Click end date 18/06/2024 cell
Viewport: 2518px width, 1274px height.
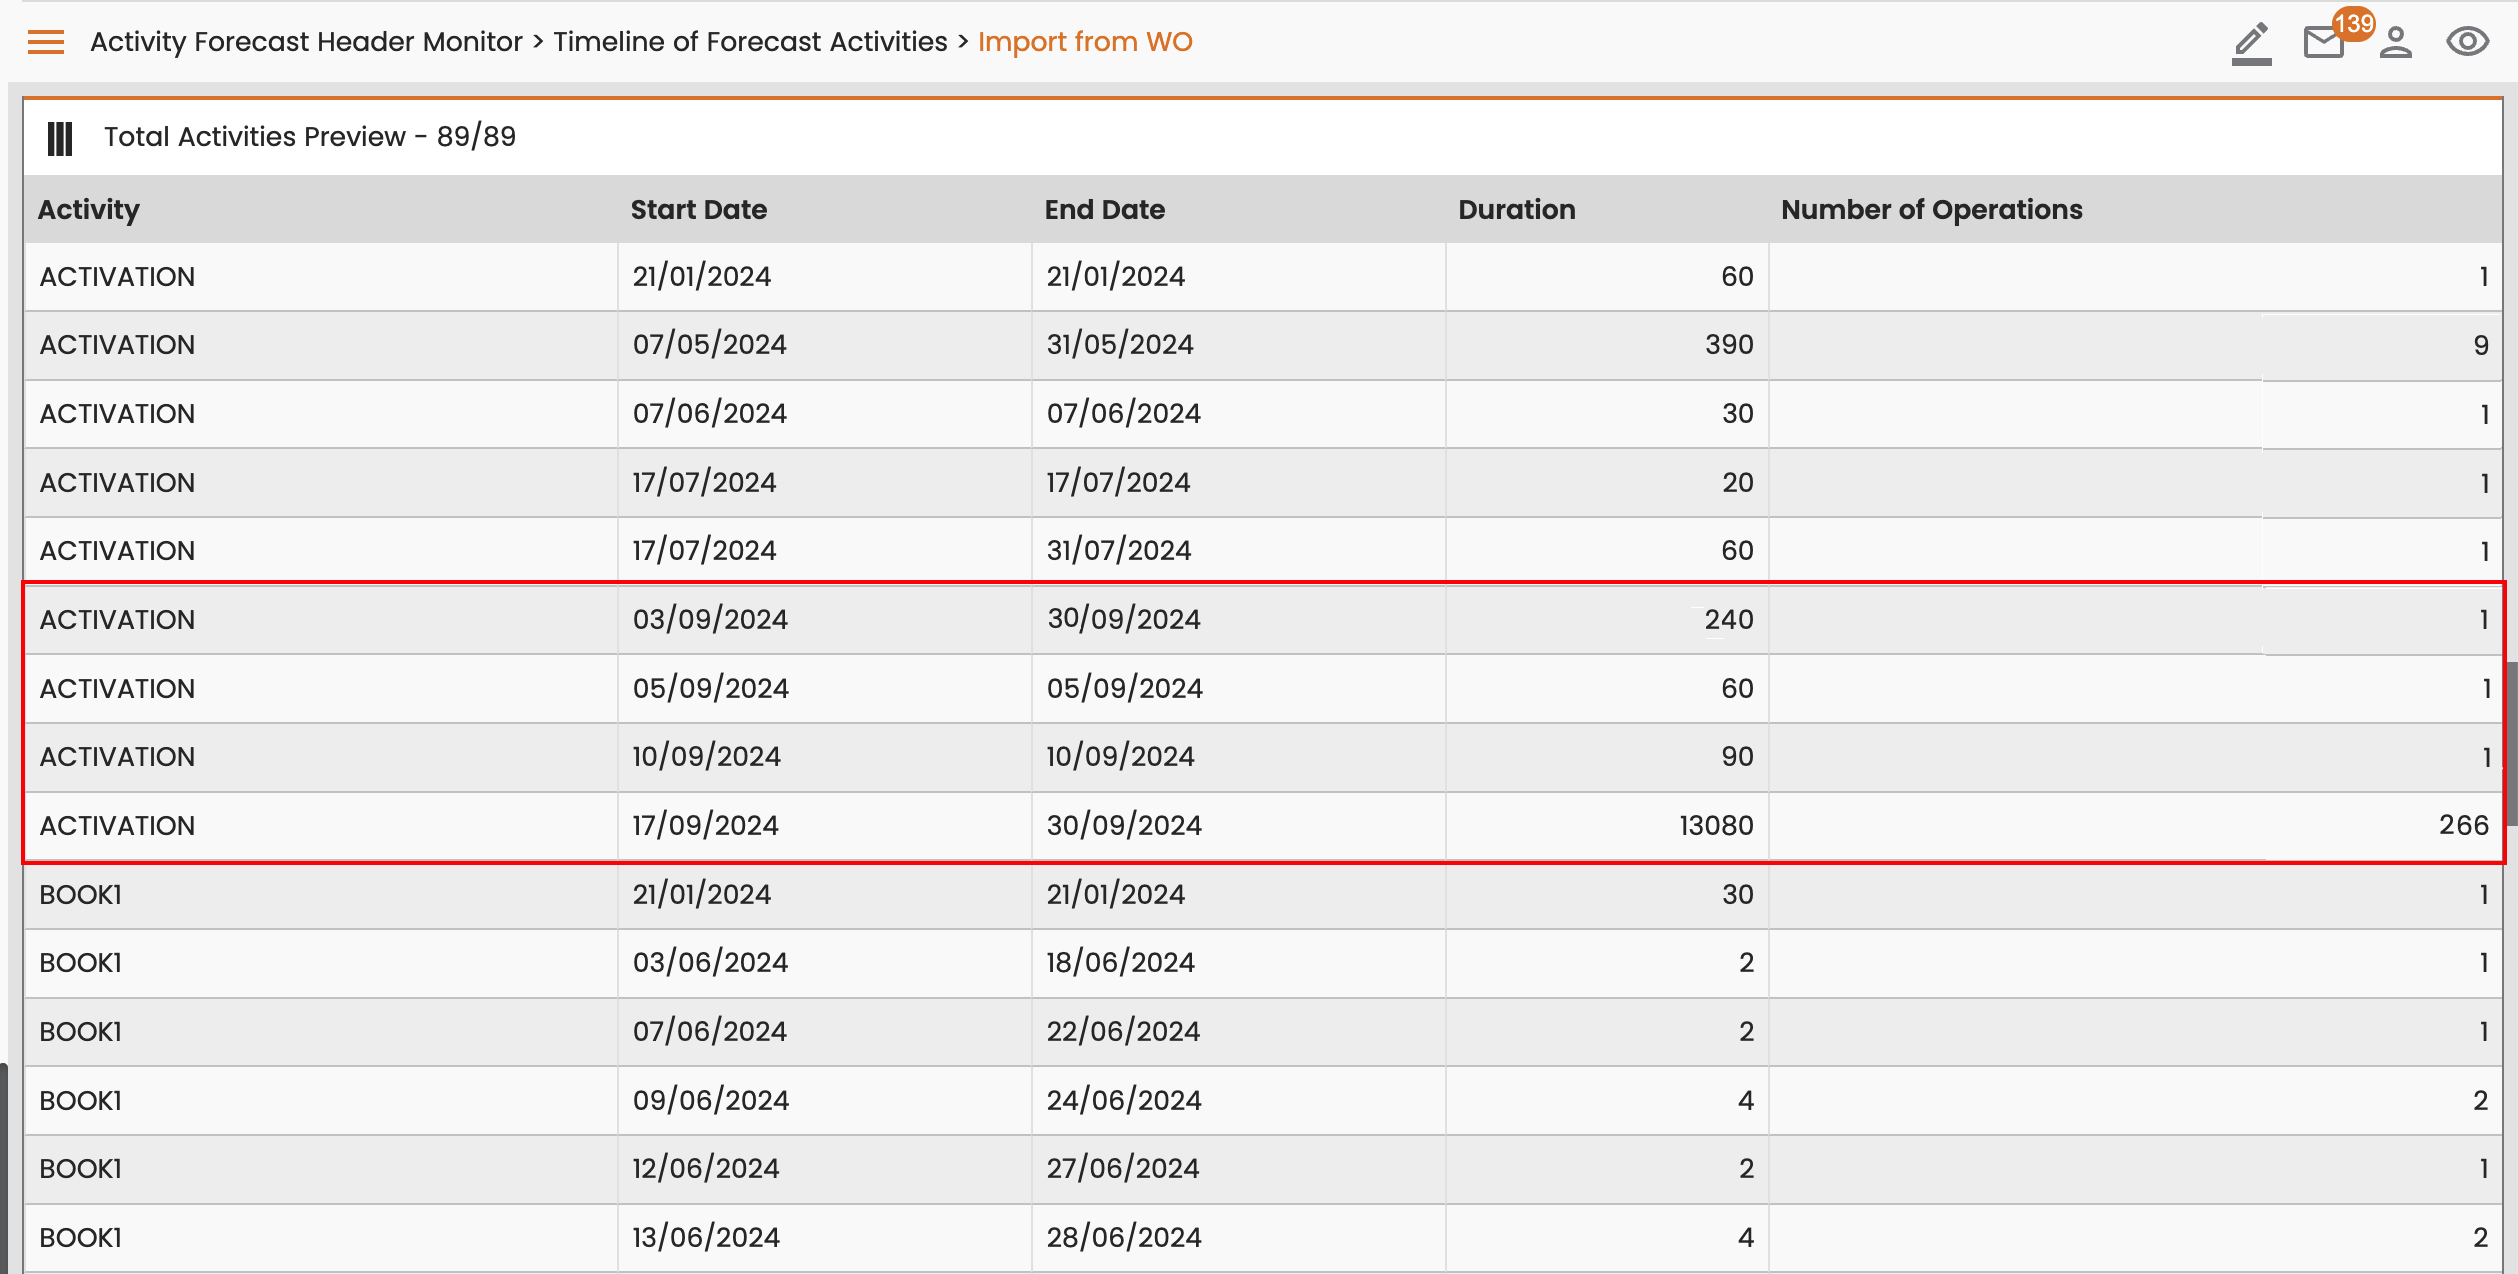pyautogui.click(x=1238, y=963)
